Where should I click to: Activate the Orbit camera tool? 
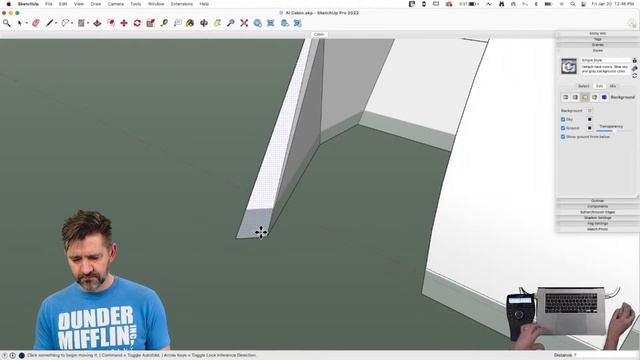click(204, 23)
